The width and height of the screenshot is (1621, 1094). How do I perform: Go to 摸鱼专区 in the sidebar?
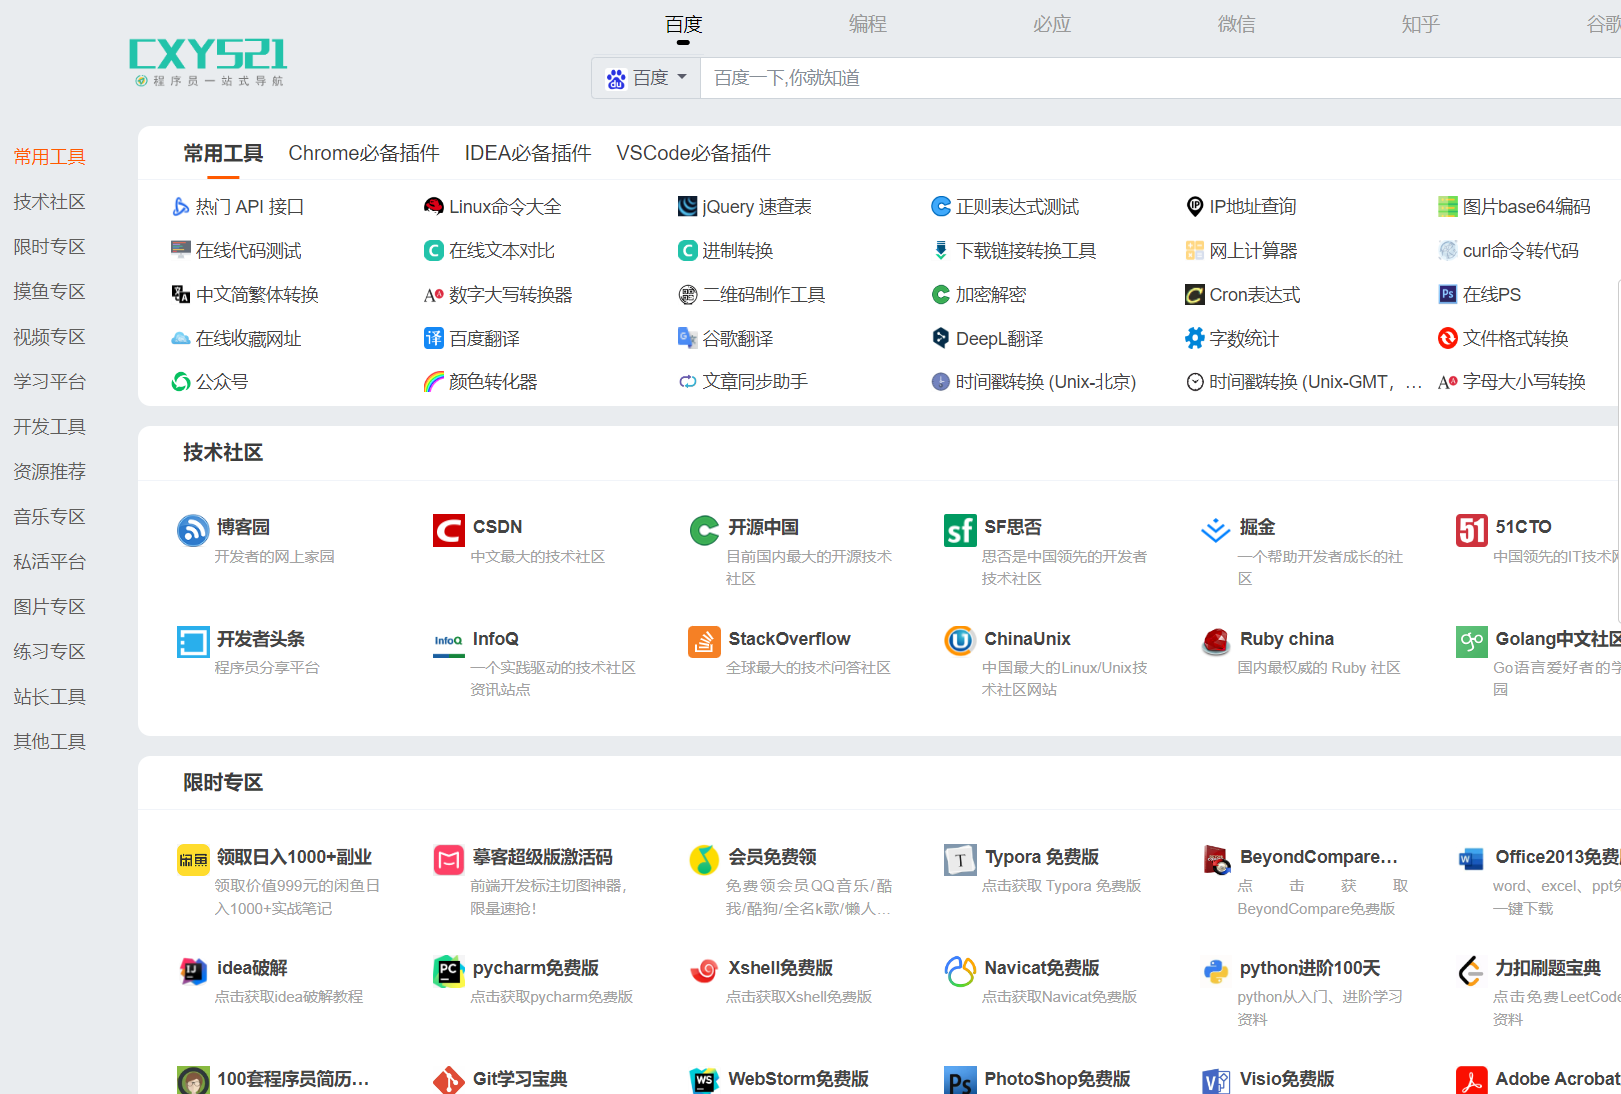[49, 292]
